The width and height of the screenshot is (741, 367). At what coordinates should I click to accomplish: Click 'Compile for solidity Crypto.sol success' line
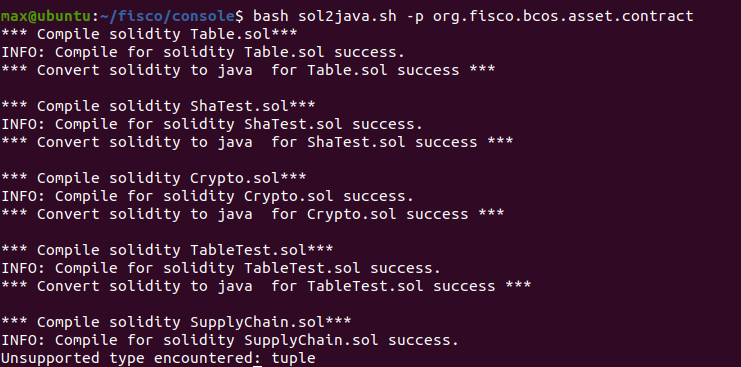tap(207, 196)
